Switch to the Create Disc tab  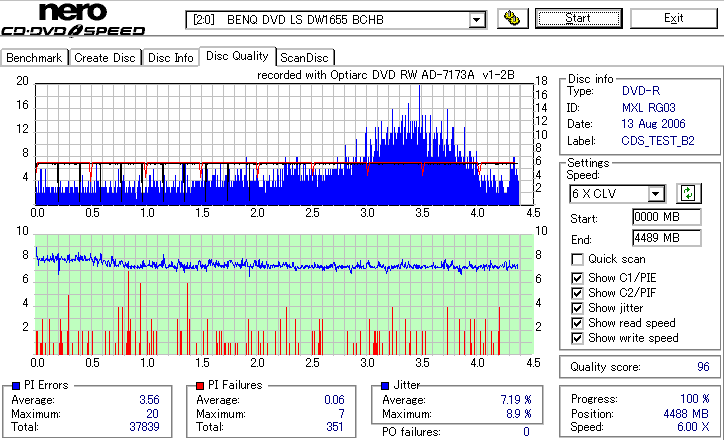[x=105, y=58]
